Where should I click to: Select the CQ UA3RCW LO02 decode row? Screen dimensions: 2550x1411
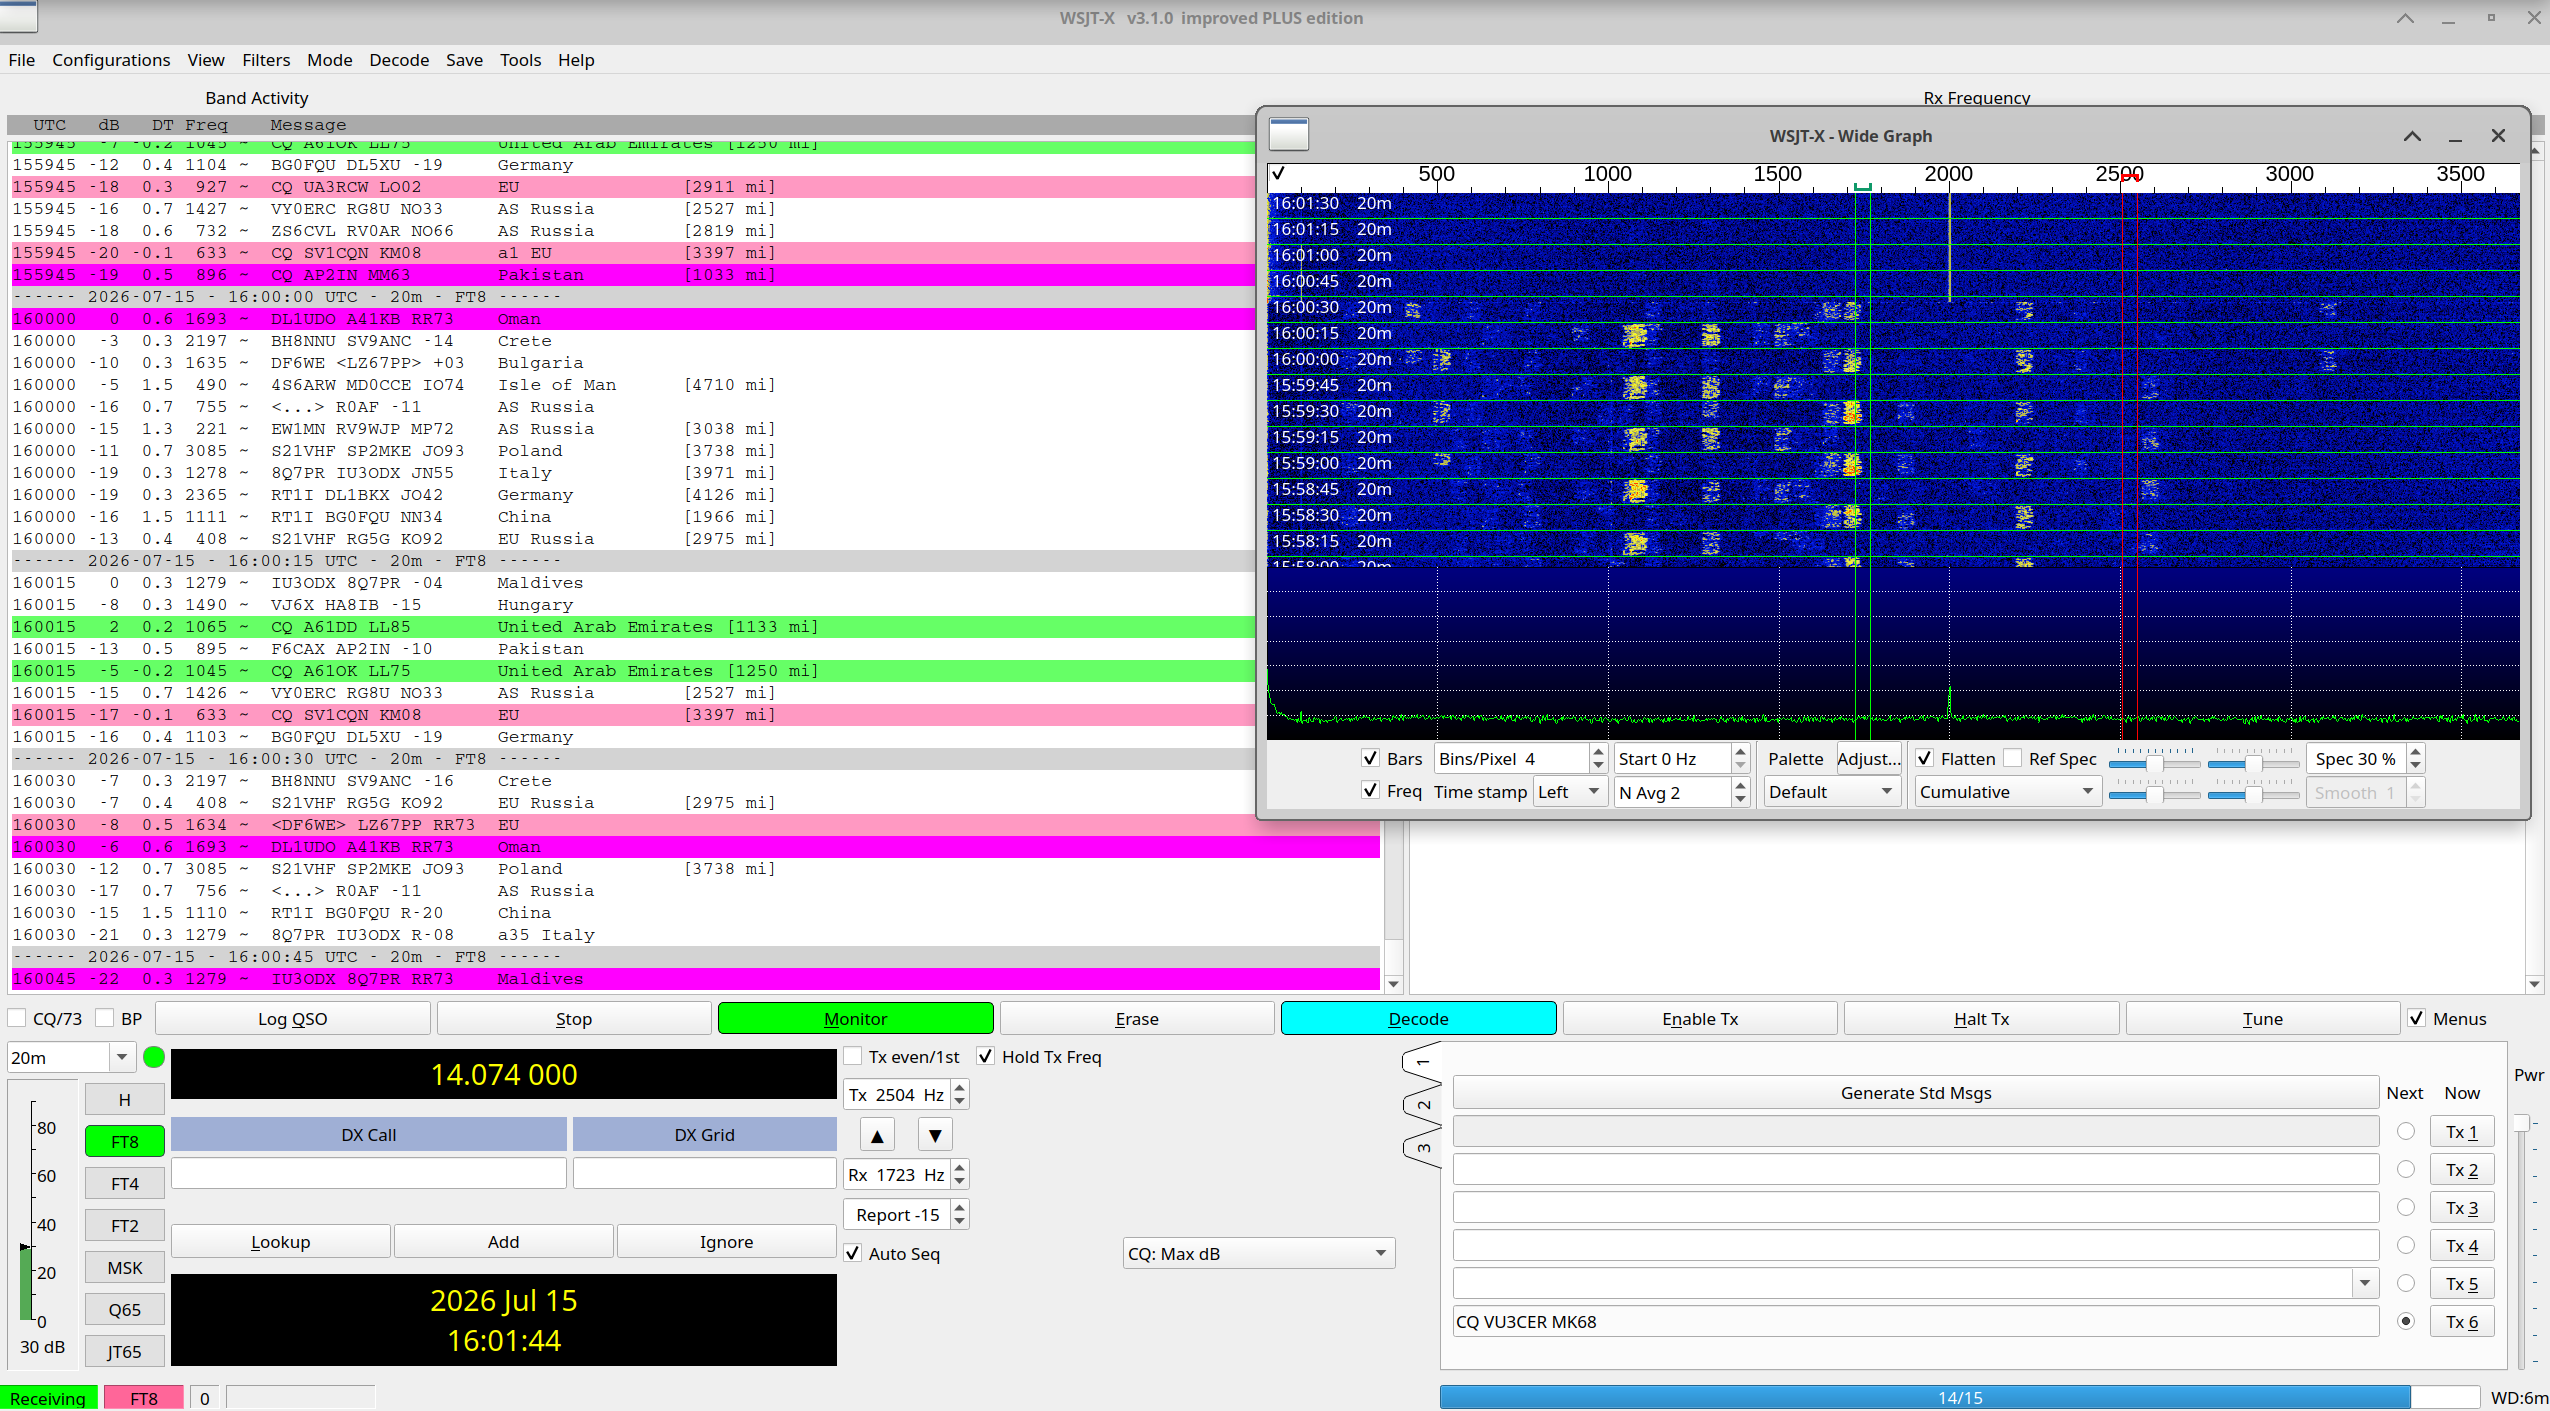[x=633, y=187]
